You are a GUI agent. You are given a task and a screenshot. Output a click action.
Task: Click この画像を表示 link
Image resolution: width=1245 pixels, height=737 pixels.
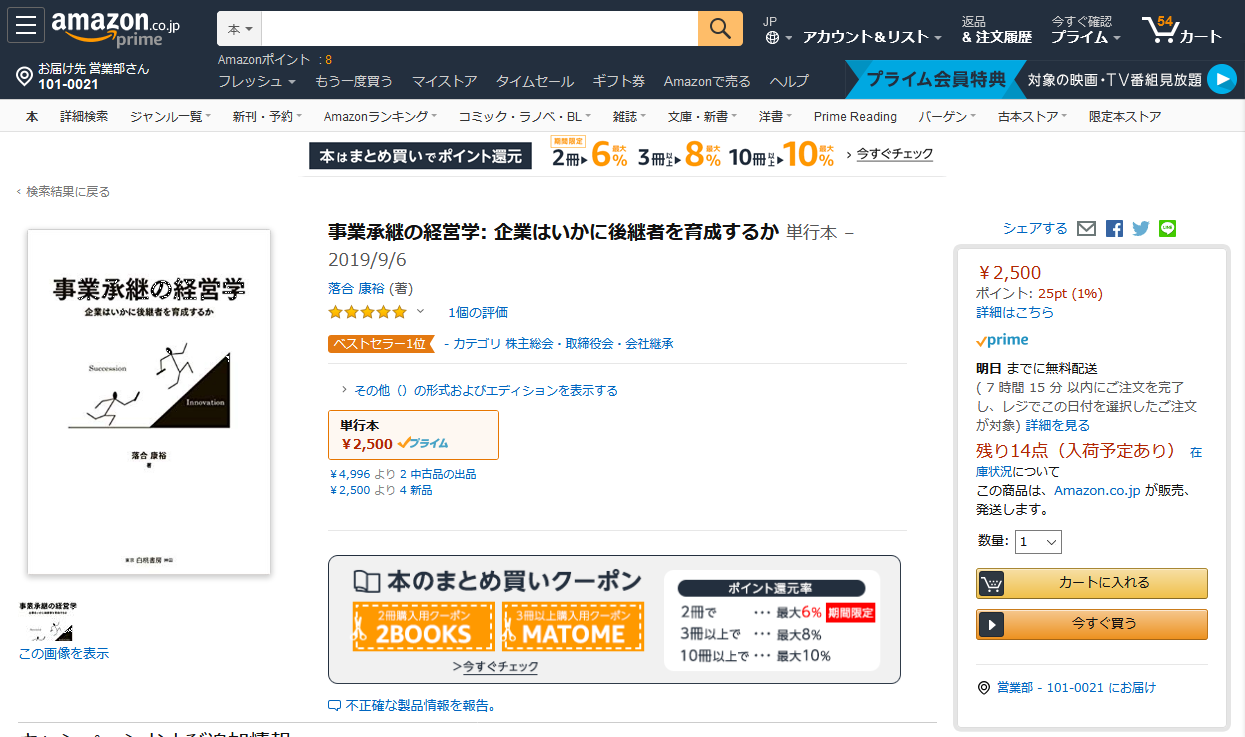64,653
